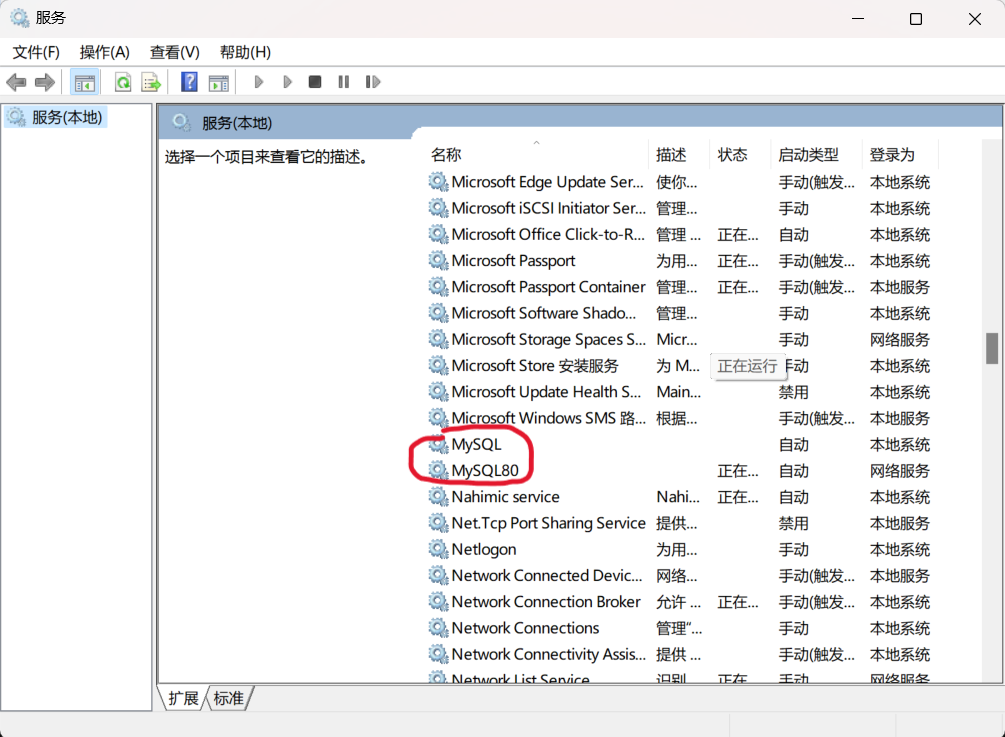
Task: Click 网络服务 login cell for MySQL80
Action: pos(899,471)
